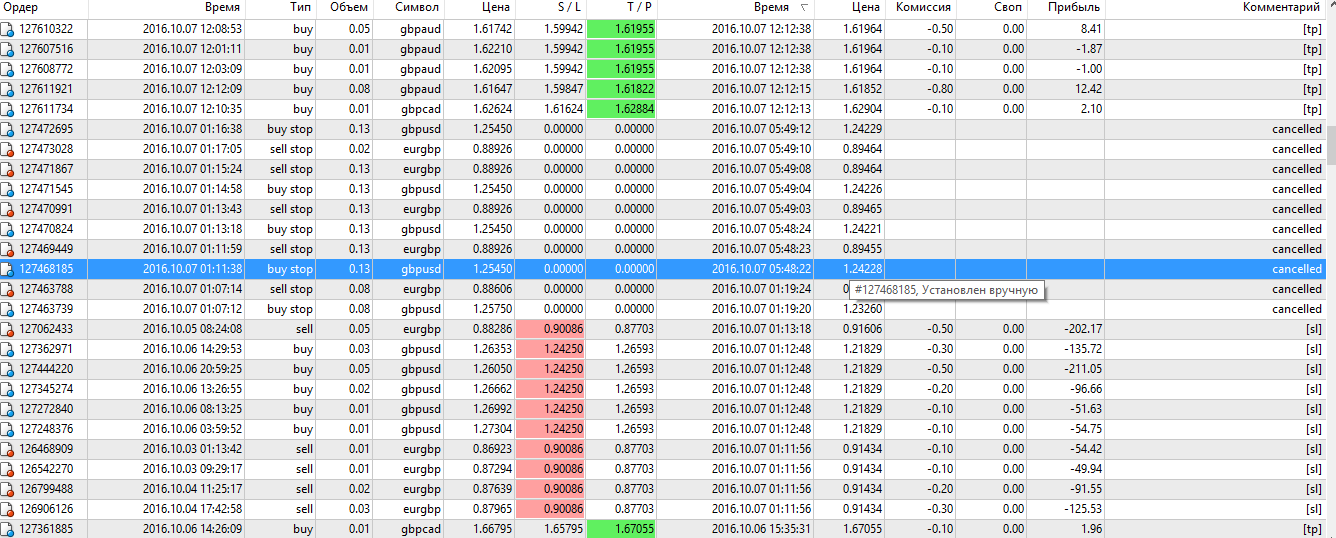The image size is (1336, 538).
Task: Grab the vertical scrollbar thumb
Action: 1330,144
